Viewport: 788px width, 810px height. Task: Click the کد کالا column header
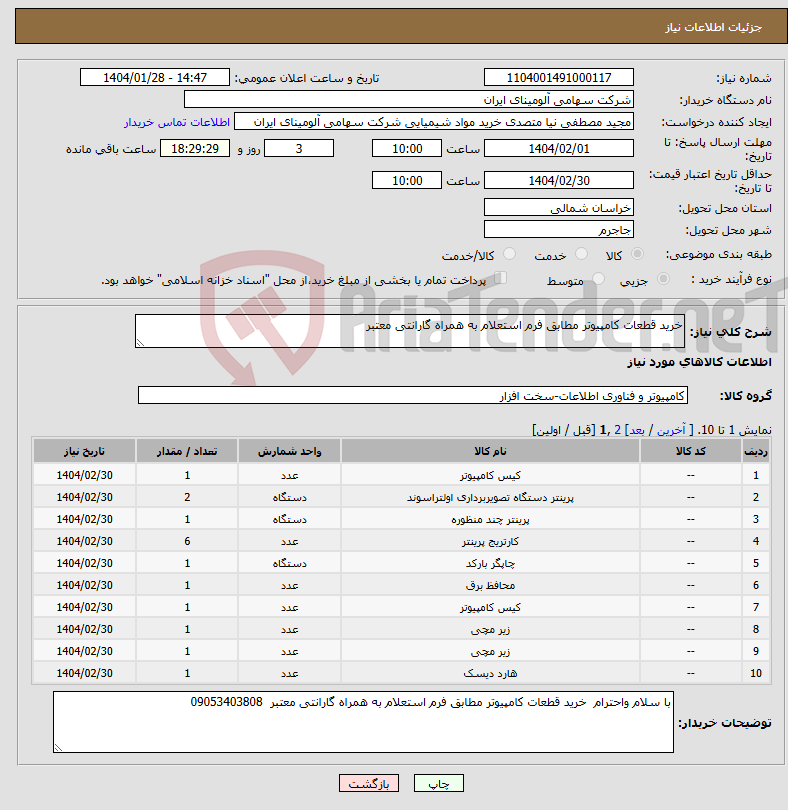point(691,451)
